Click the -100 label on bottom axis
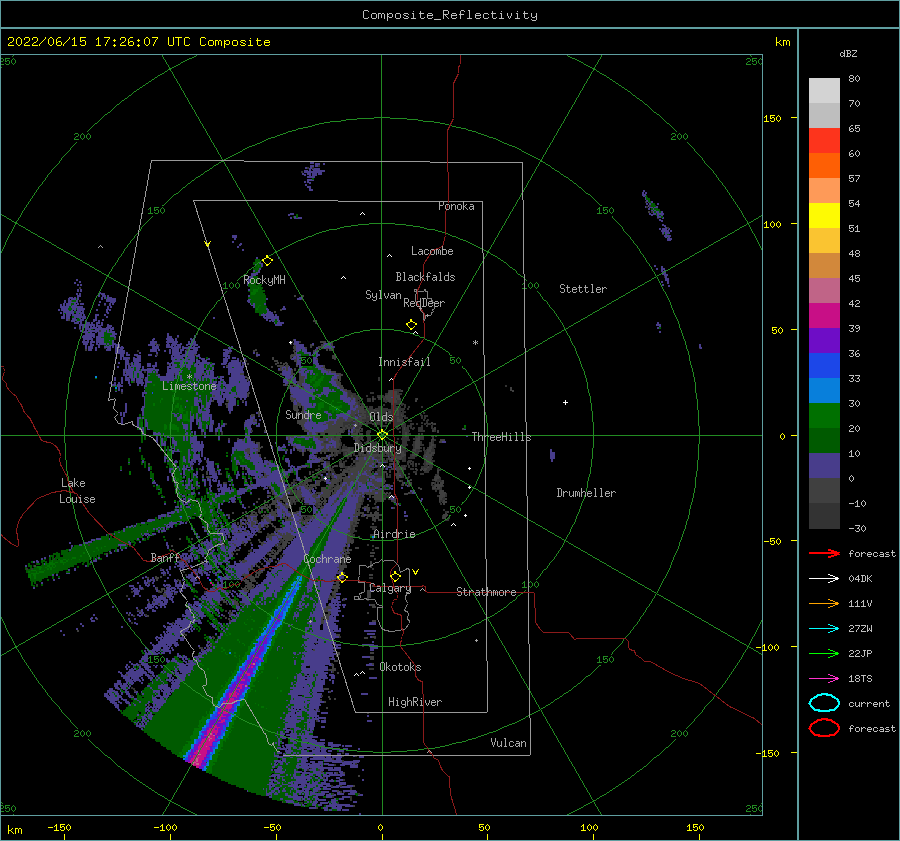 click(165, 827)
